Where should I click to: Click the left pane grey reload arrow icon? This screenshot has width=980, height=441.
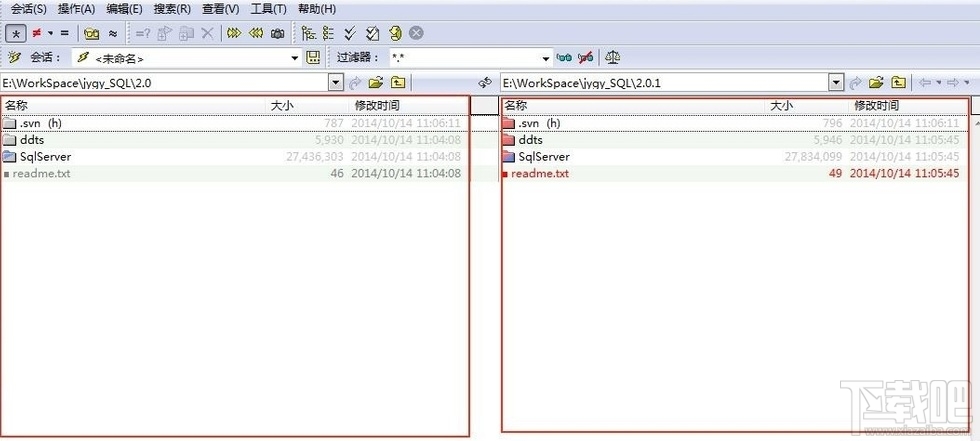click(x=355, y=82)
